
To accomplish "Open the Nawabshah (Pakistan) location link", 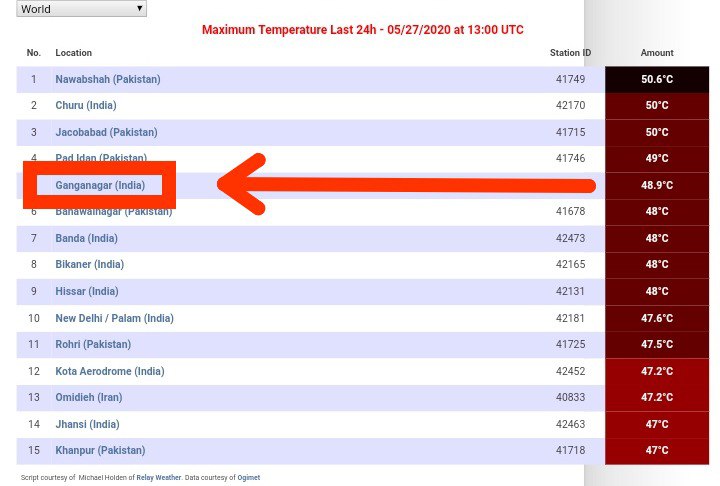I will [108, 79].
